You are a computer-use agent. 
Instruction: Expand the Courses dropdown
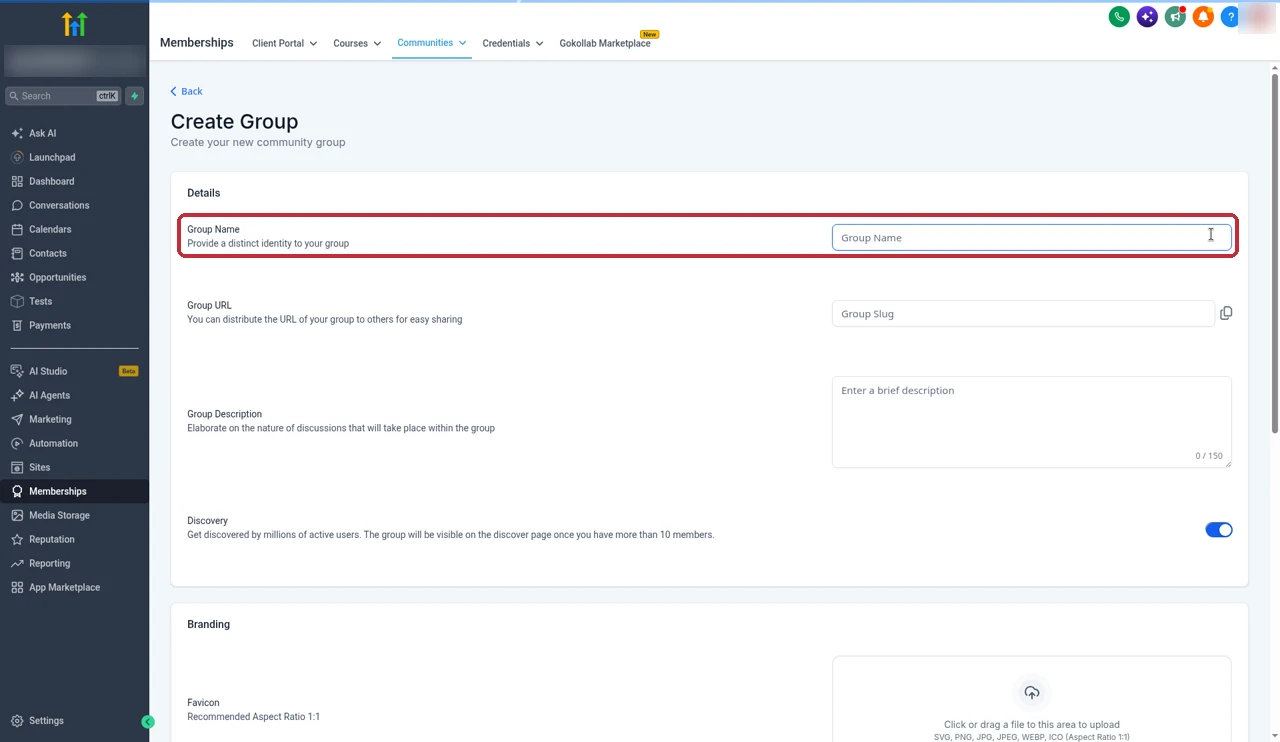tap(357, 43)
